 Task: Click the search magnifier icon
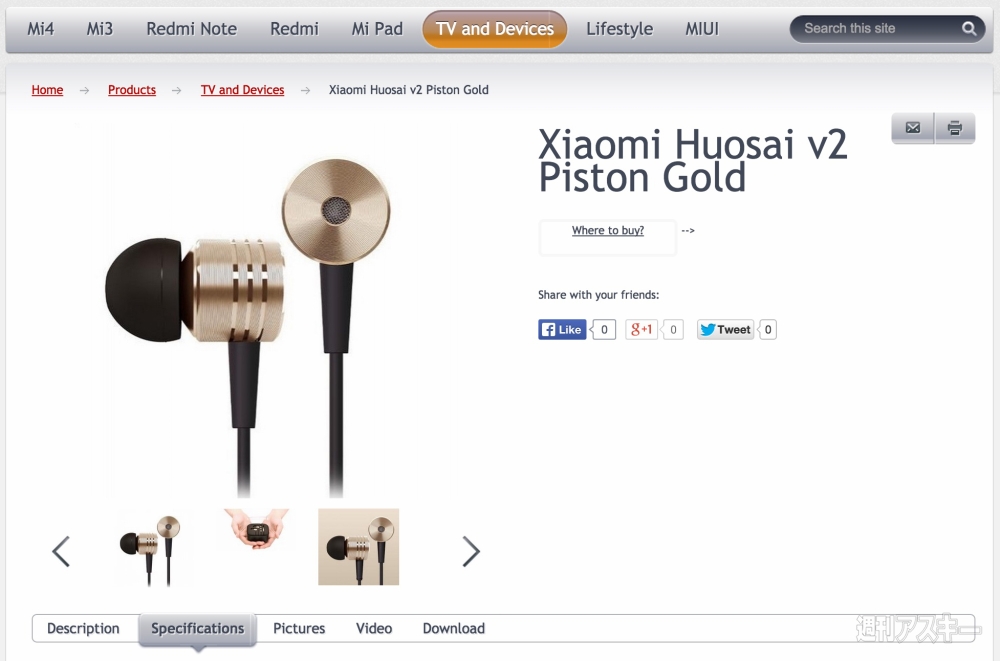[969, 29]
